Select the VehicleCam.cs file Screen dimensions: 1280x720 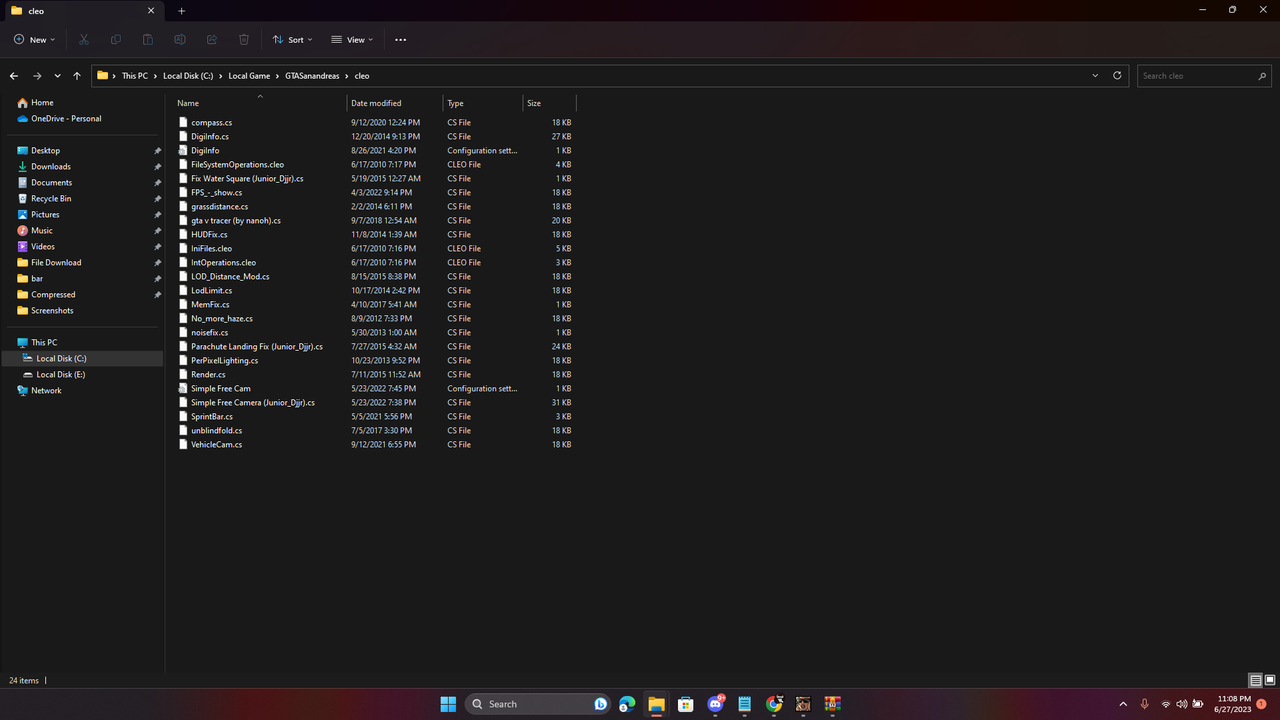pyautogui.click(x=216, y=445)
